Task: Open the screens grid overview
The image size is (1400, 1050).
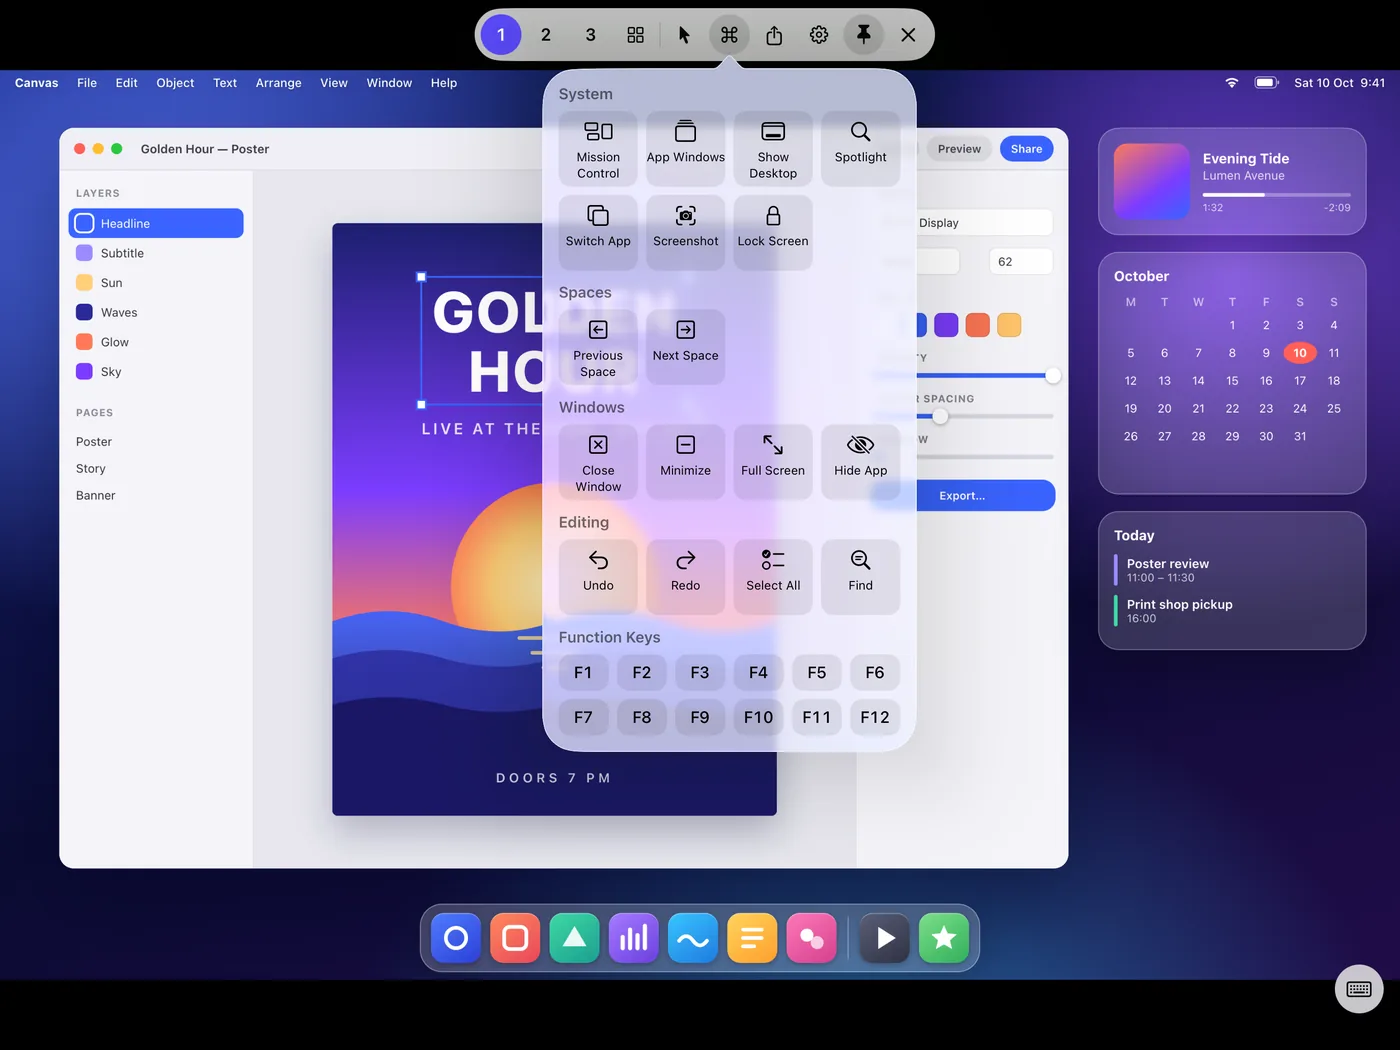Action: (636, 35)
